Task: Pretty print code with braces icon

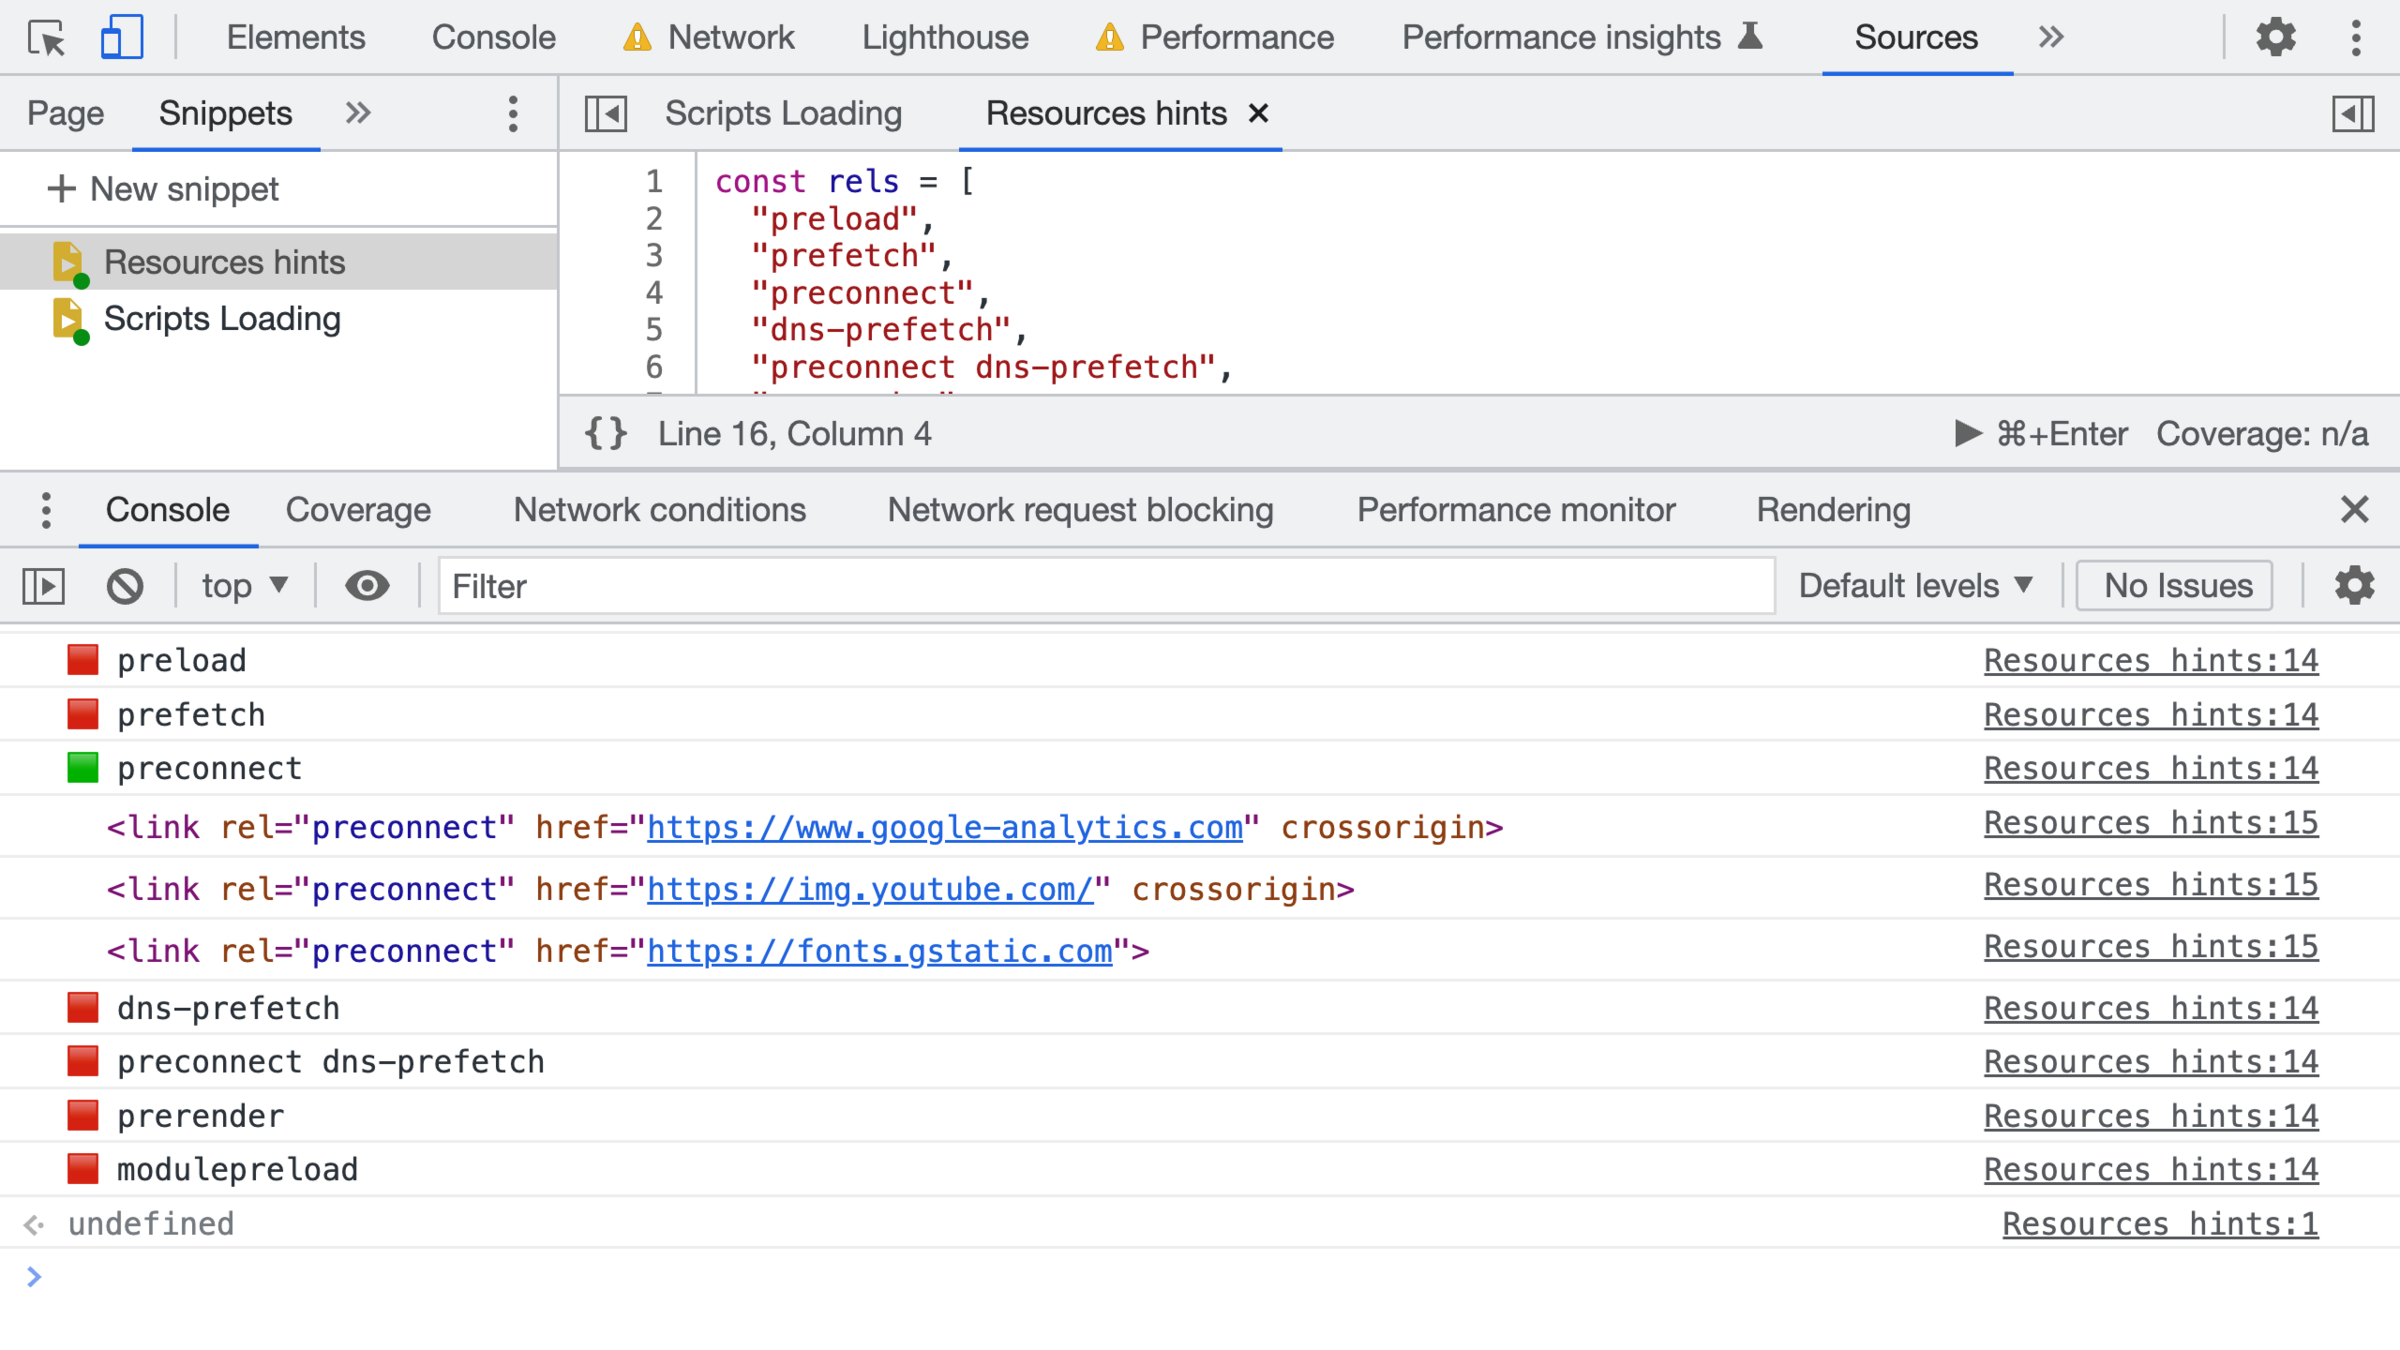Action: click(x=606, y=434)
